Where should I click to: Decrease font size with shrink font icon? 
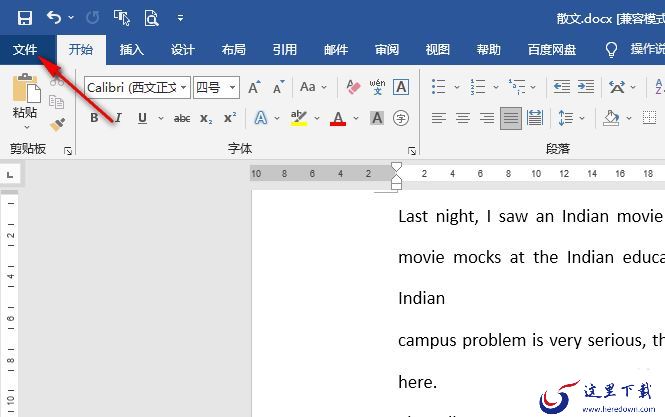(x=279, y=87)
